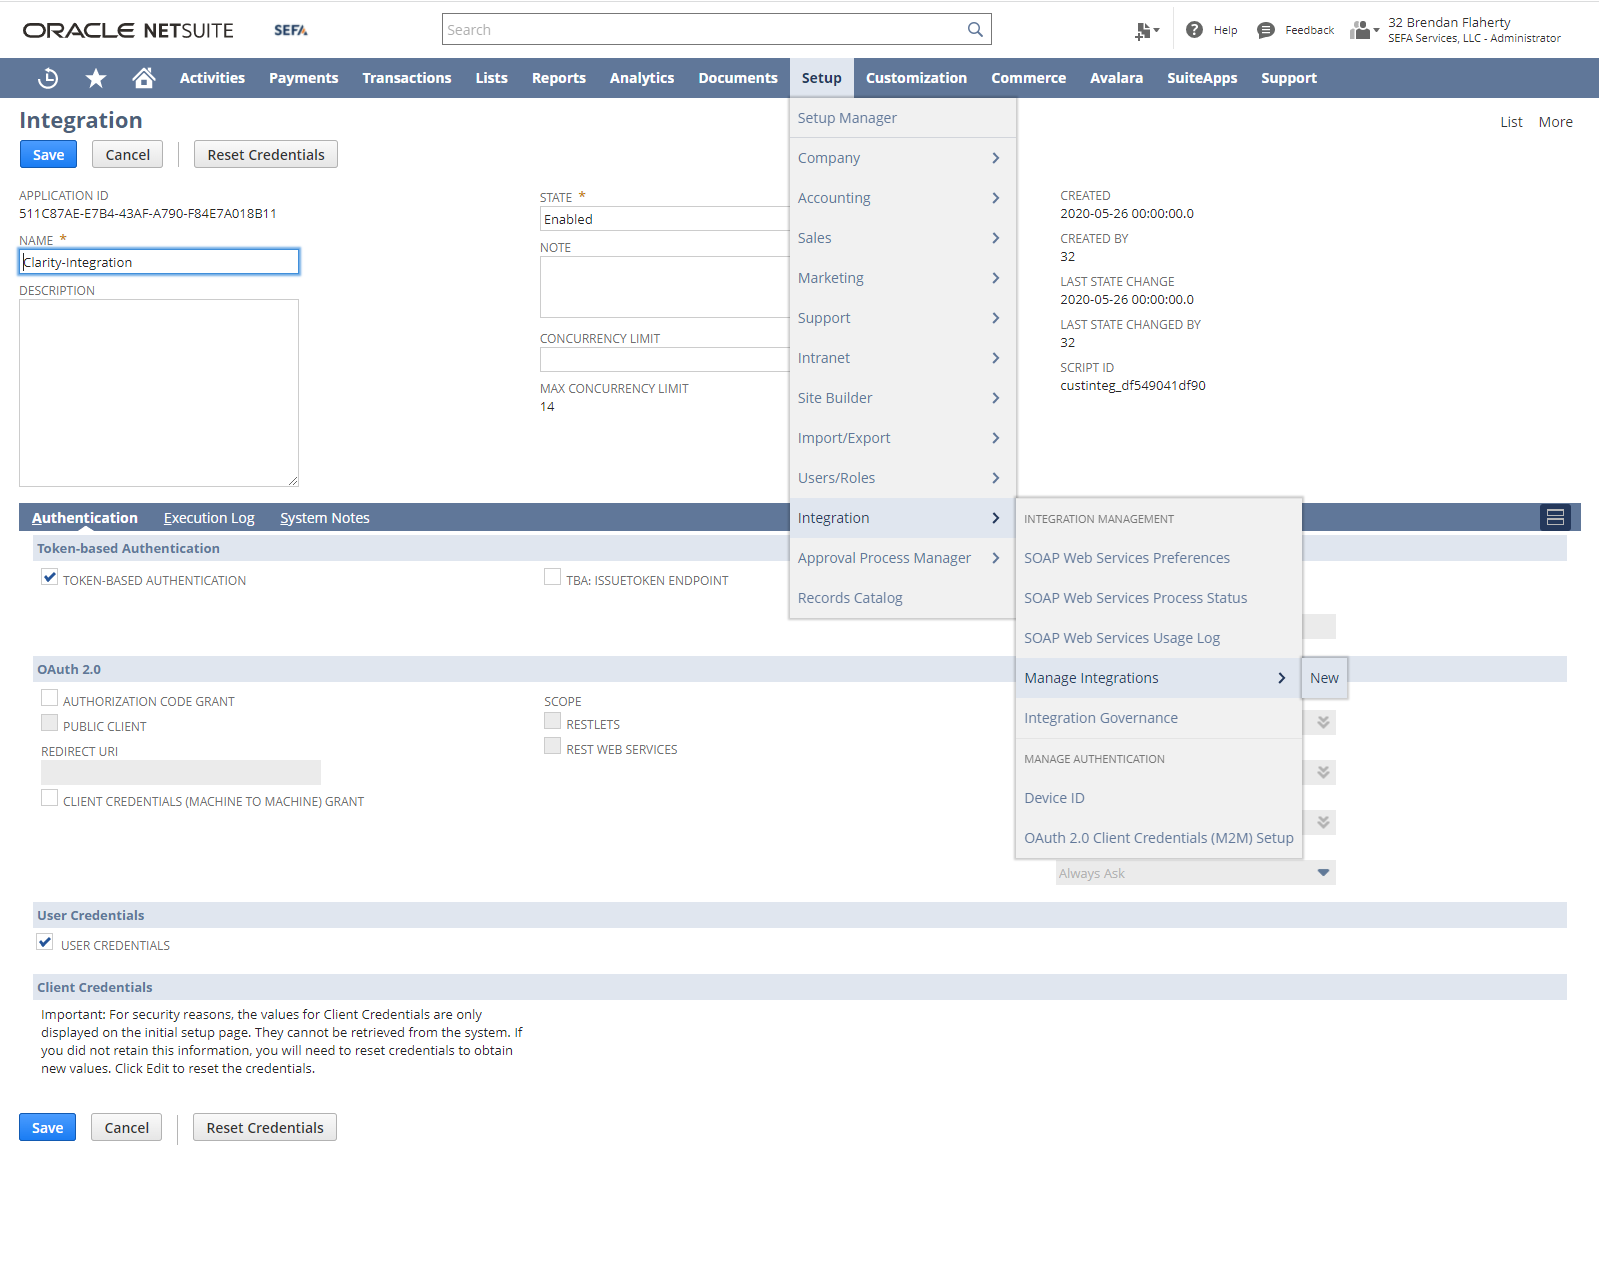The width and height of the screenshot is (1599, 1271).
Task: Select the Authentication tab
Action: pyautogui.click(x=85, y=518)
